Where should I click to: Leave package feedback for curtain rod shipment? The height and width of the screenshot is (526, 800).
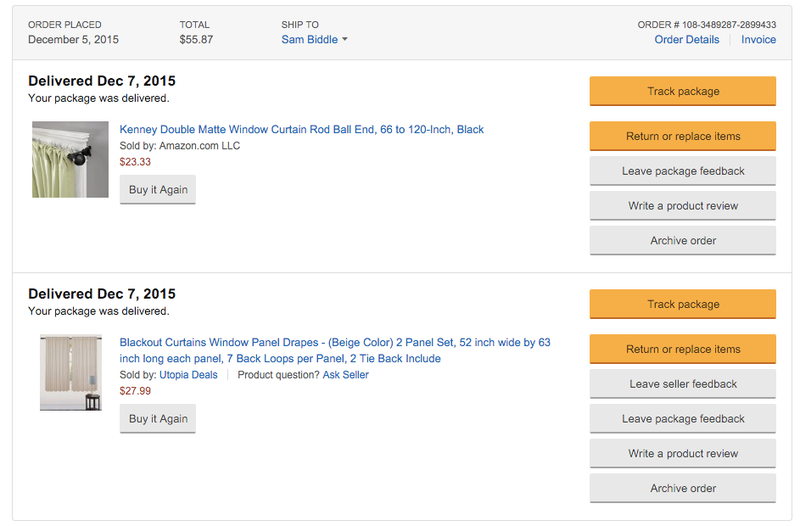[683, 171]
